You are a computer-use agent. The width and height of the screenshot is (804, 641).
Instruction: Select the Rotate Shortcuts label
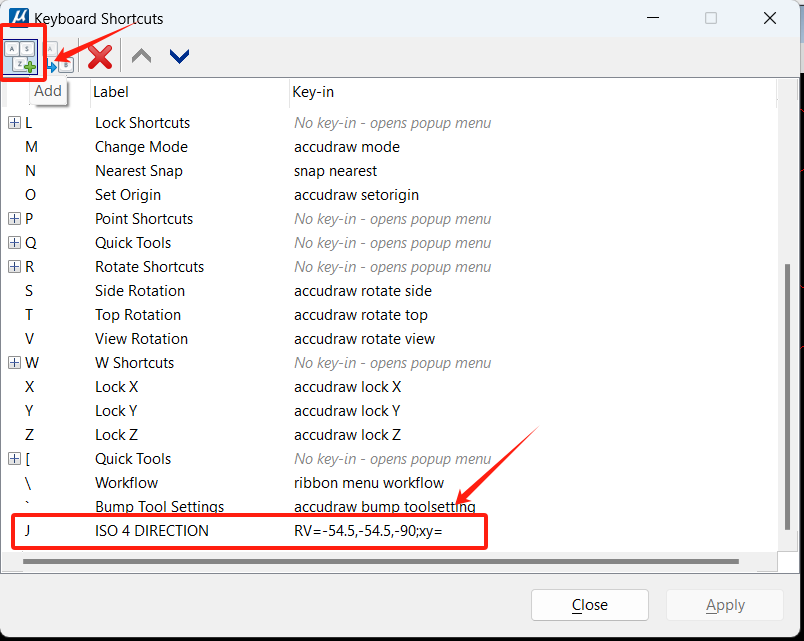click(x=150, y=267)
